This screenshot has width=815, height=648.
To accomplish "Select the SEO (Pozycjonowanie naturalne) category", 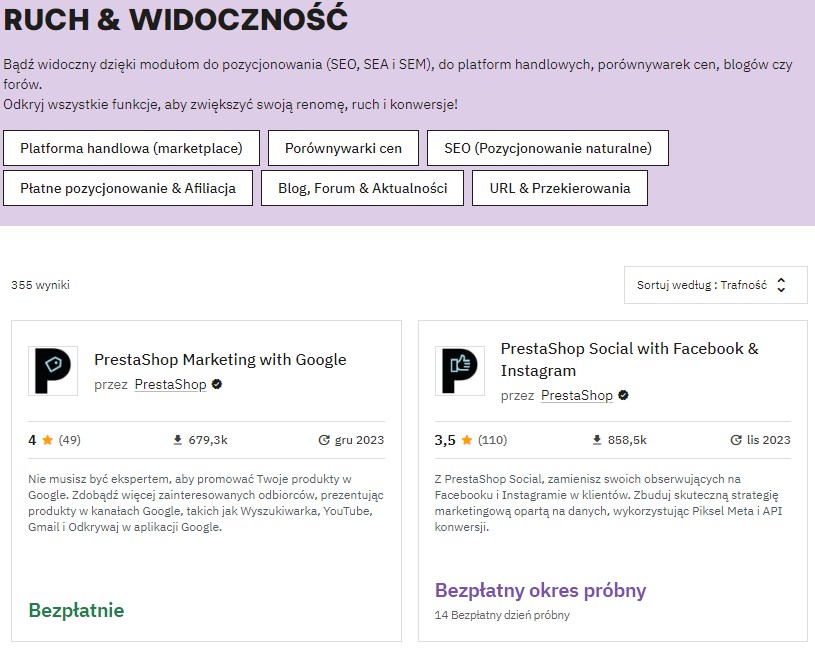I will click(x=547, y=148).
